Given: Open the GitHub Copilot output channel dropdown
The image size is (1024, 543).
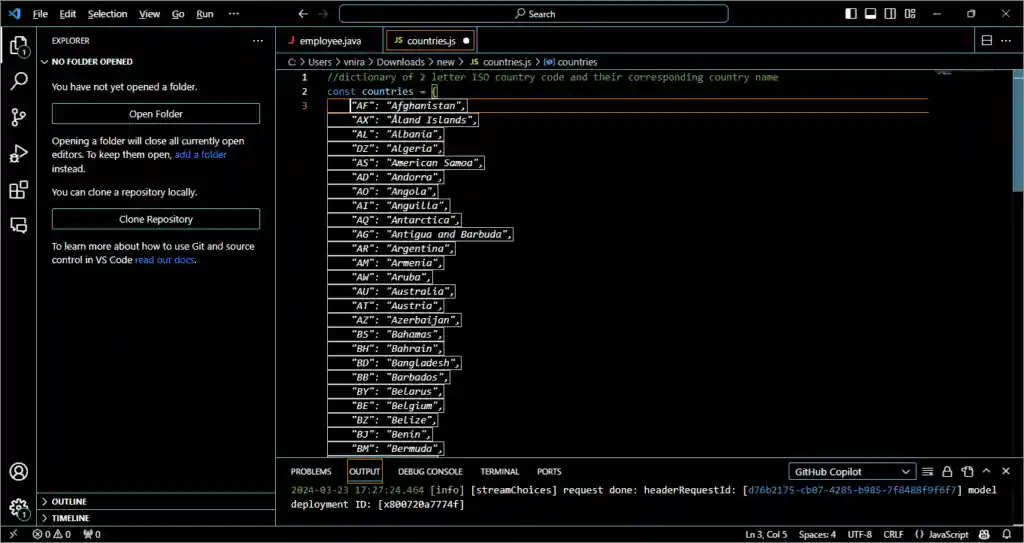Looking at the screenshot, I should (x=851, y=471).
